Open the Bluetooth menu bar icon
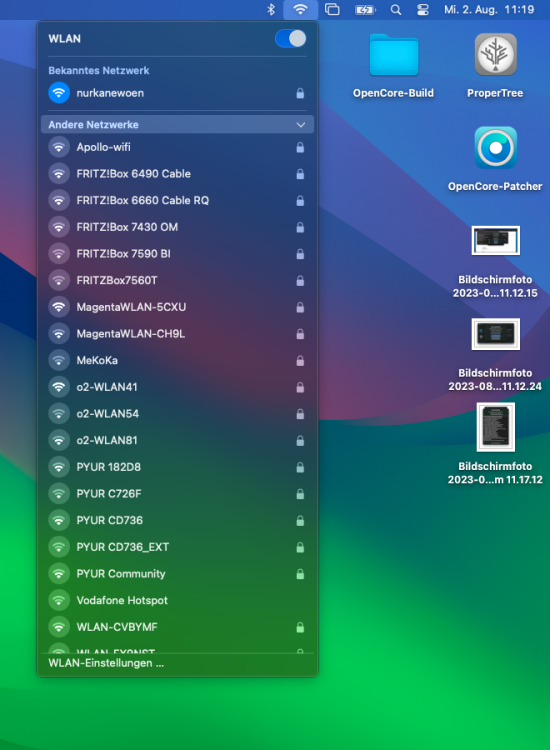 (x=271, y=10)
